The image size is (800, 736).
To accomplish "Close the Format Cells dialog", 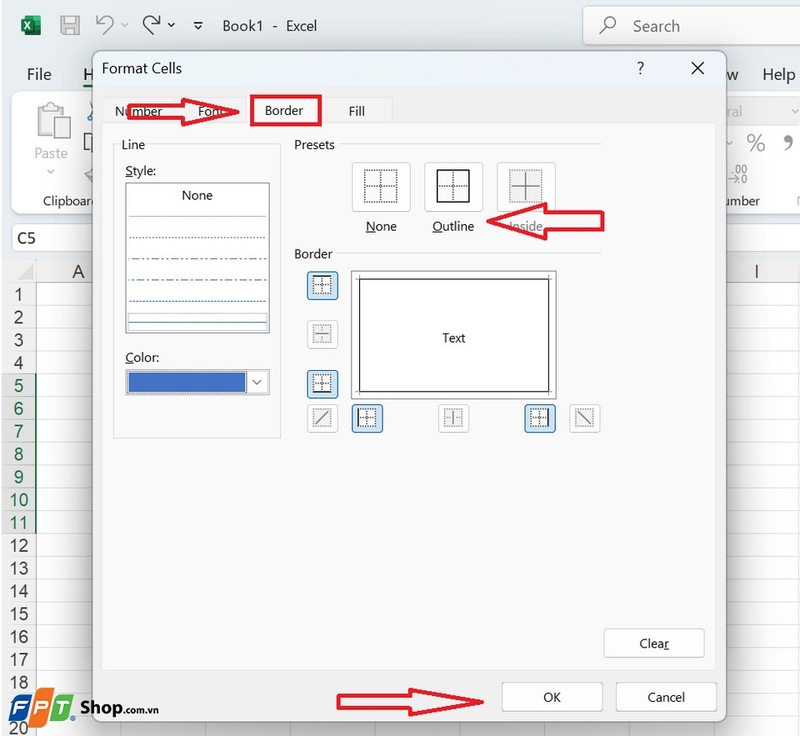I will tap(697, 68).
